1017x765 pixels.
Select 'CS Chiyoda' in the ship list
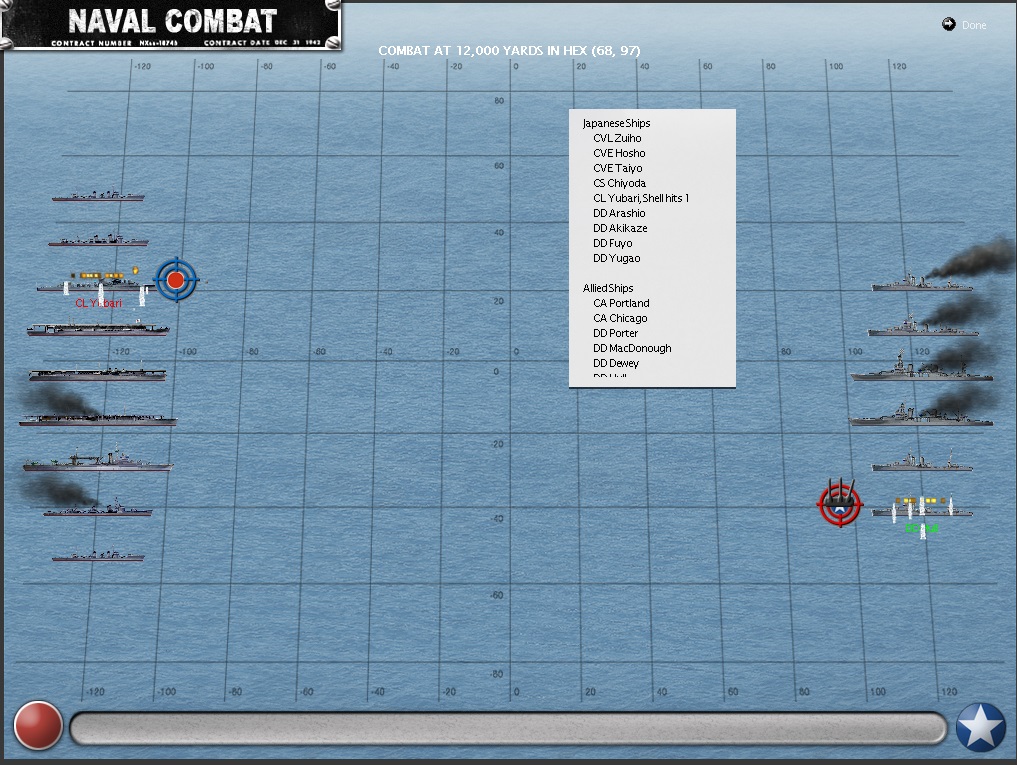[x=619, y=183]
